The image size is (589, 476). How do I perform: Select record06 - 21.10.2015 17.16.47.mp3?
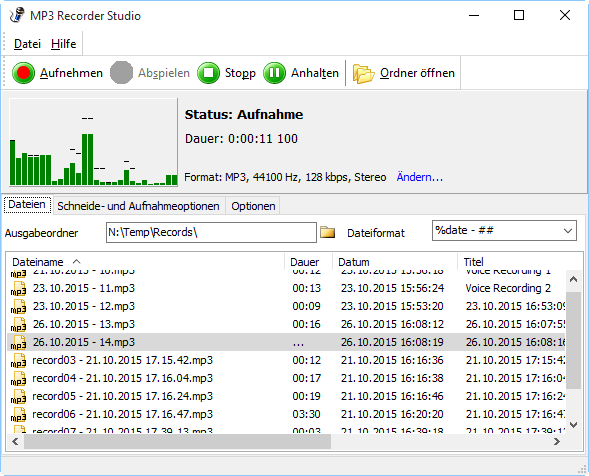[x=122, y=414]
